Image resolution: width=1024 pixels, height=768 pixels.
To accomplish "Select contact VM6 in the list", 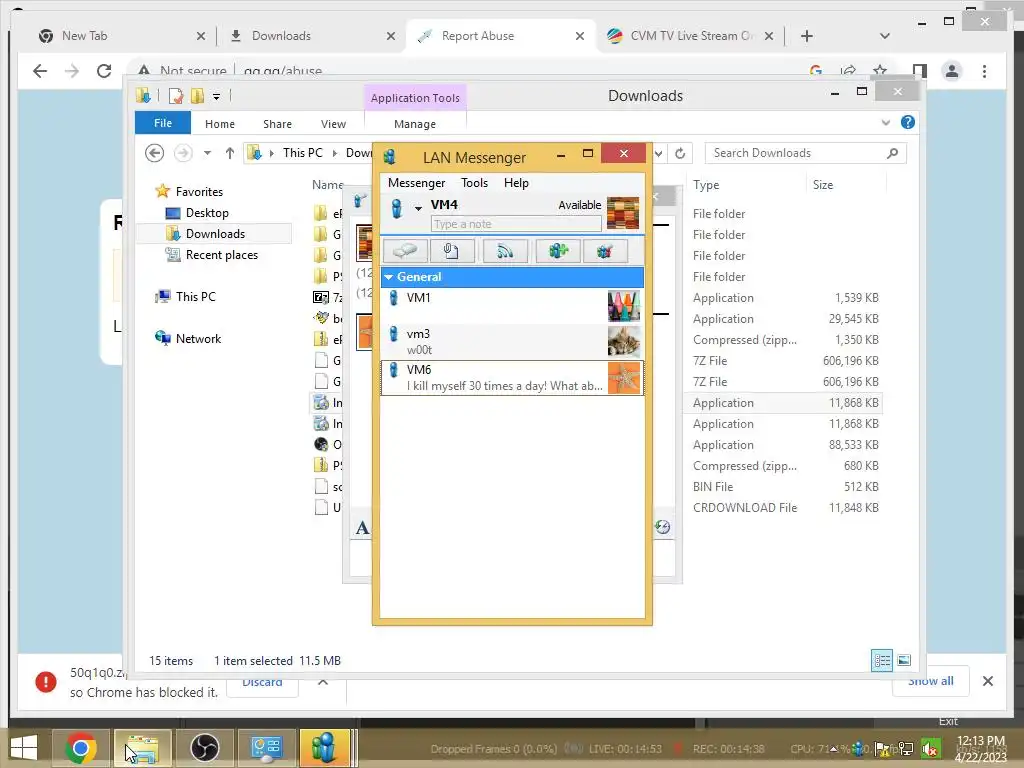I will (x=512, y=377).
